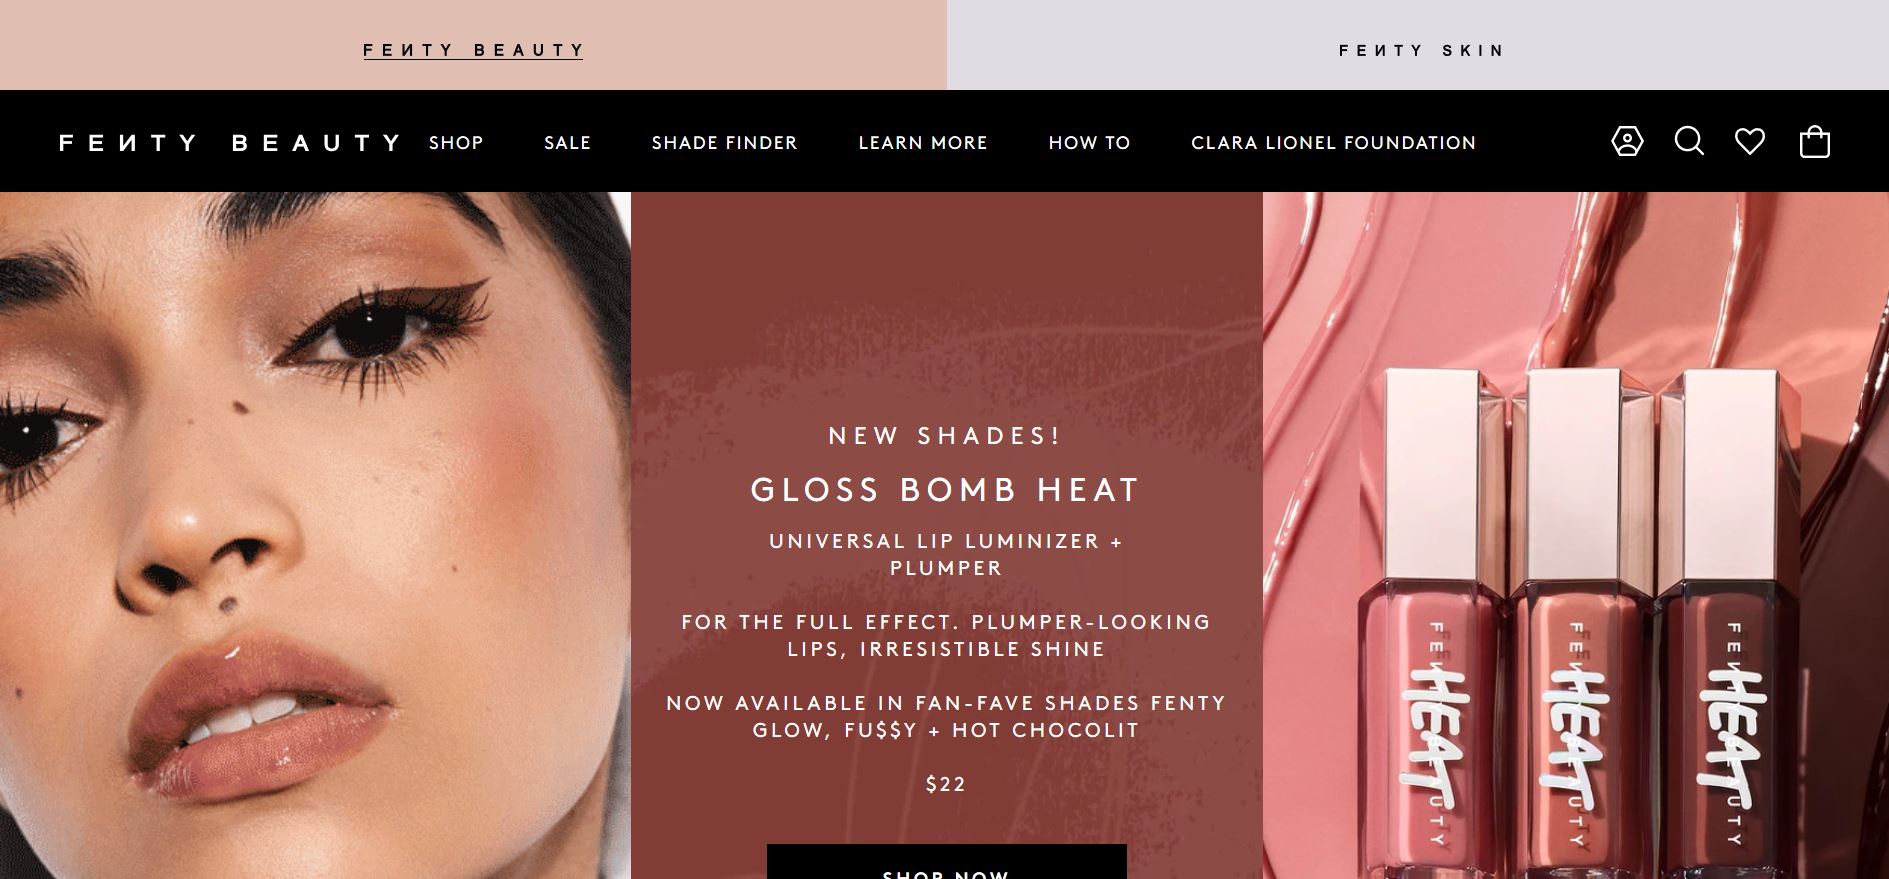The width and height of the screenshot is (1889, 879).
Task: Click the $22 price text
Action: [x=946, y=784]
